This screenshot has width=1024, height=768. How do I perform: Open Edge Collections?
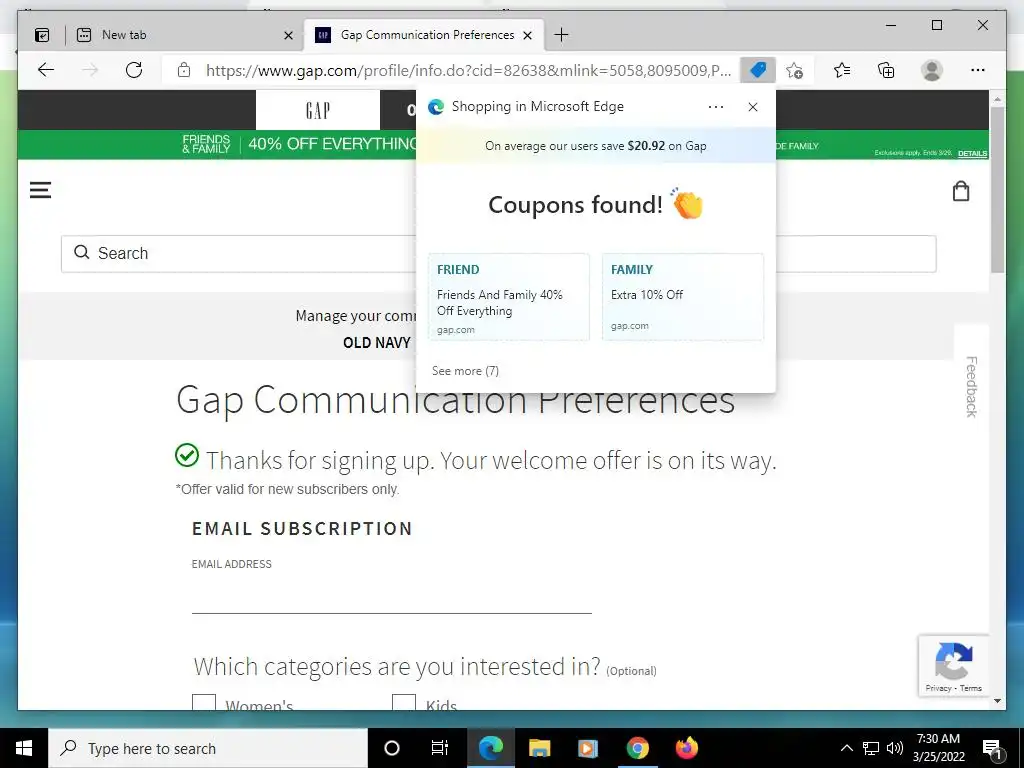(886, 70)
